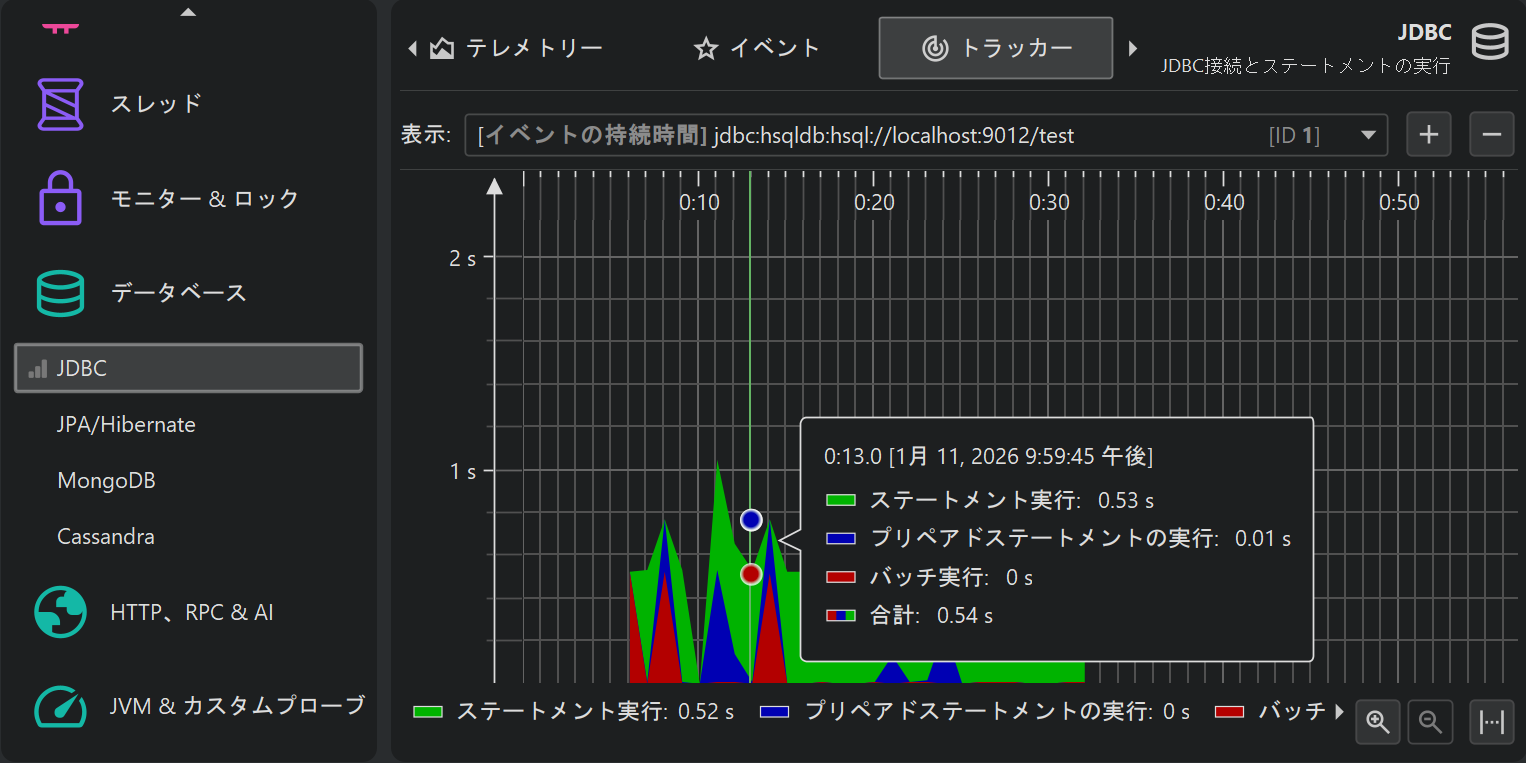Click the tooltip value バッチ実行: 0 s
The height and width of the screenshot is (763, 1526).
[951, 578]
